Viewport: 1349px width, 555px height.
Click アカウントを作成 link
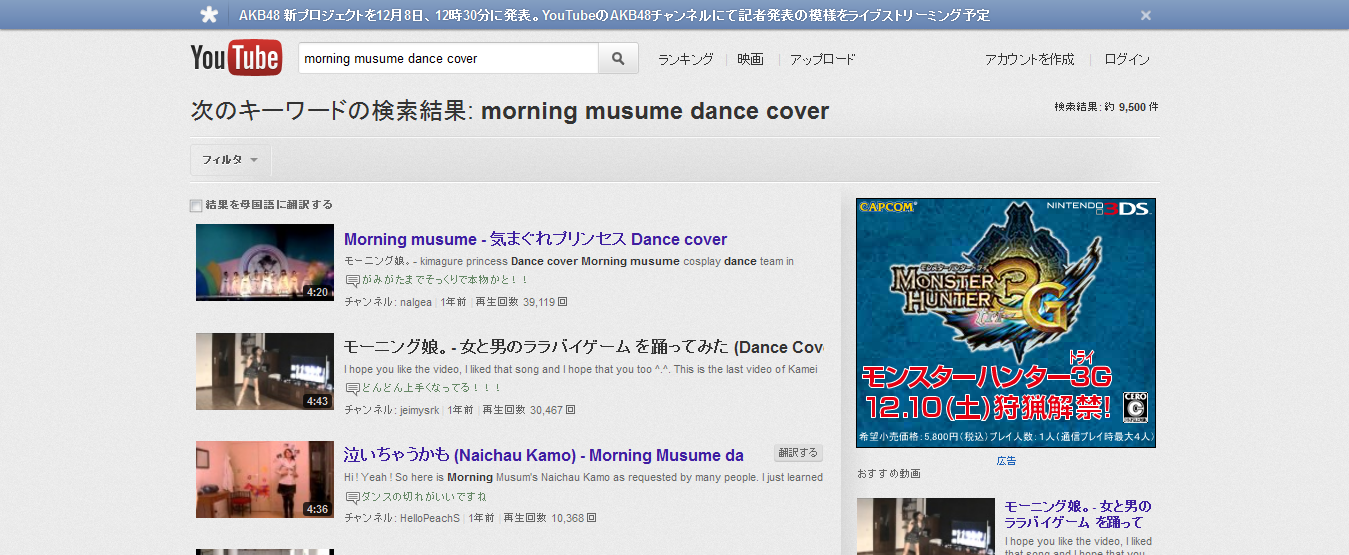1029,59
